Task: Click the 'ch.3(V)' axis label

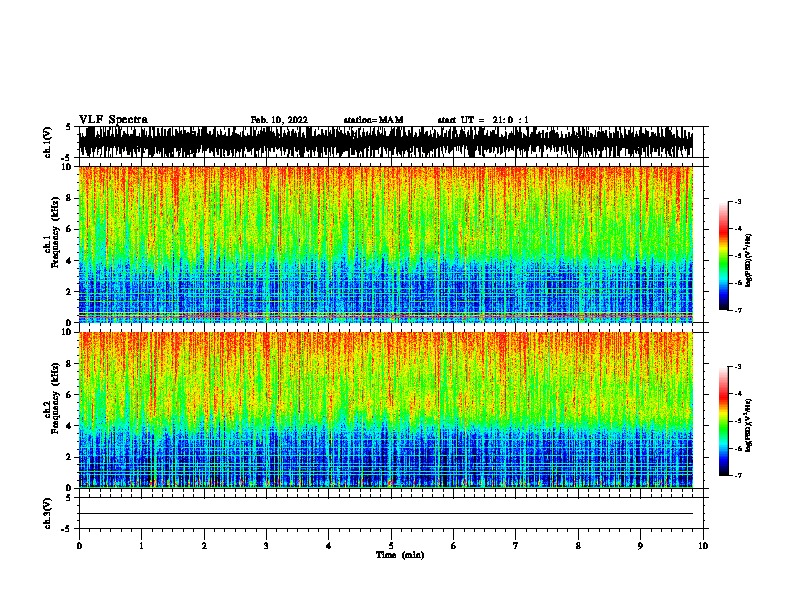Action: [48, 513]
